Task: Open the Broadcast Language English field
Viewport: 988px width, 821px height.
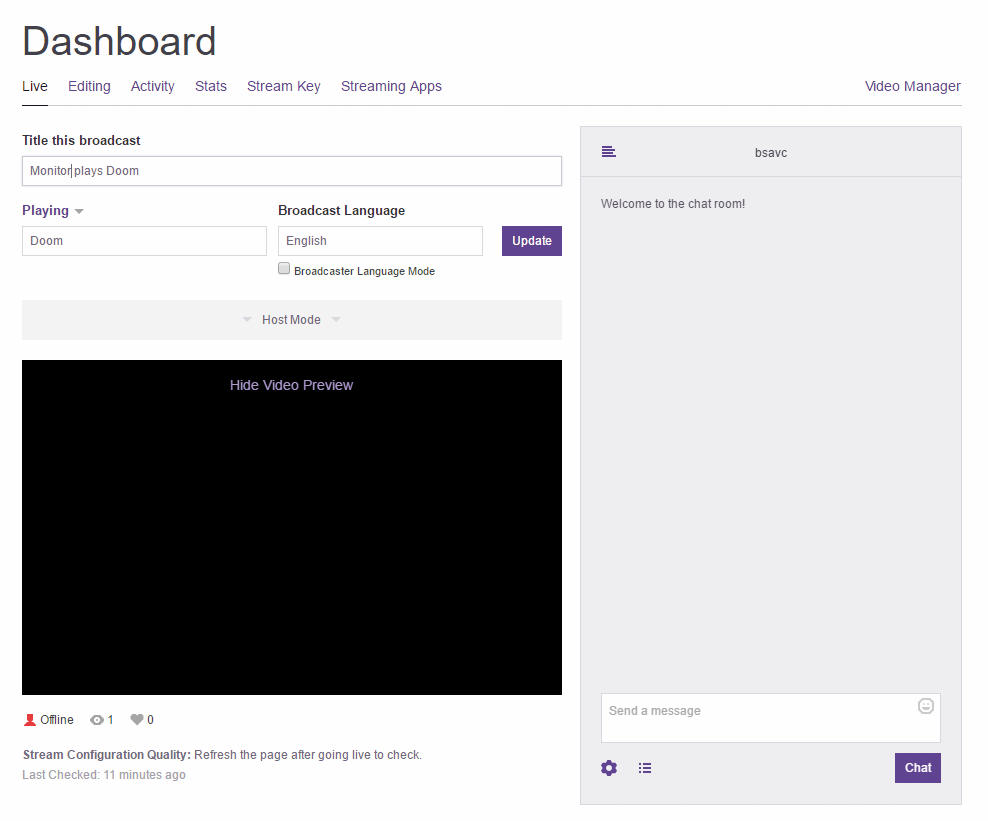Action: pyautogui.click(x=380, y=241)
